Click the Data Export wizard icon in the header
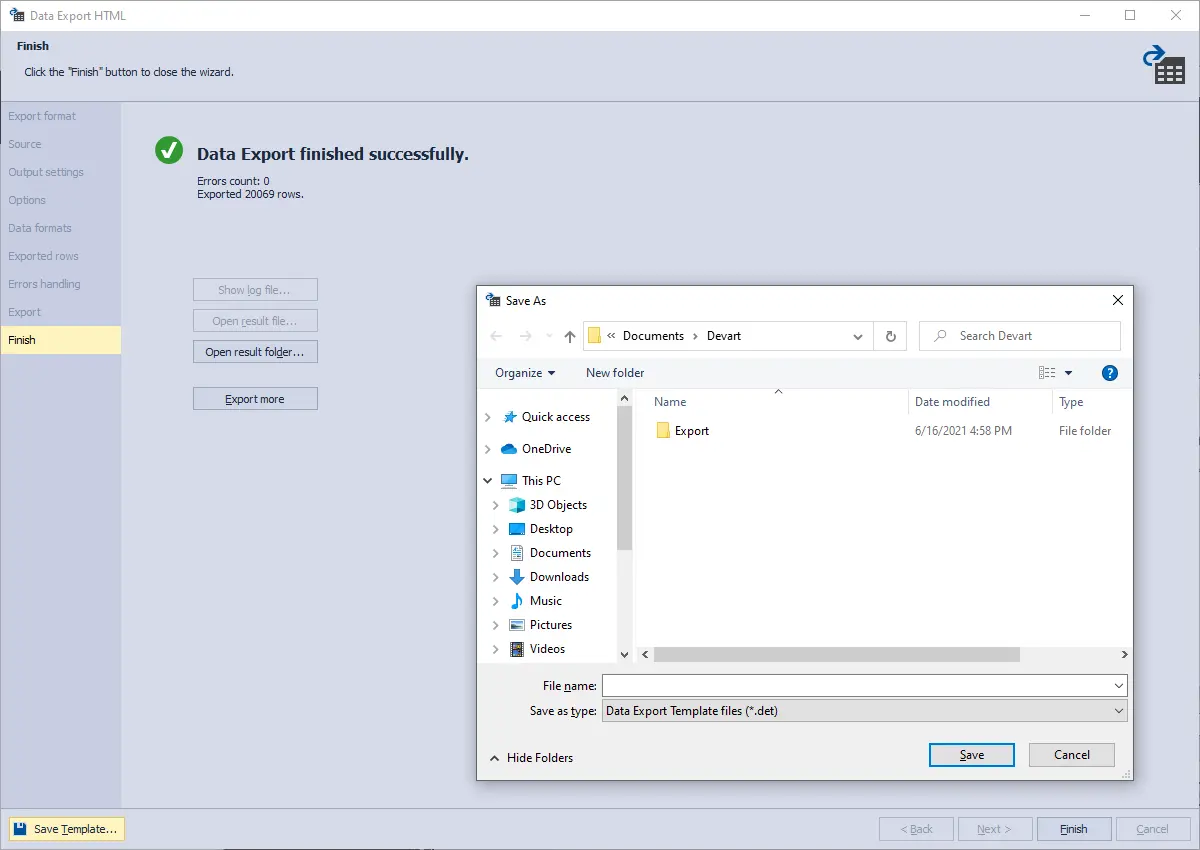This screenshot has height=850, width=1200. pos(1166,65)
